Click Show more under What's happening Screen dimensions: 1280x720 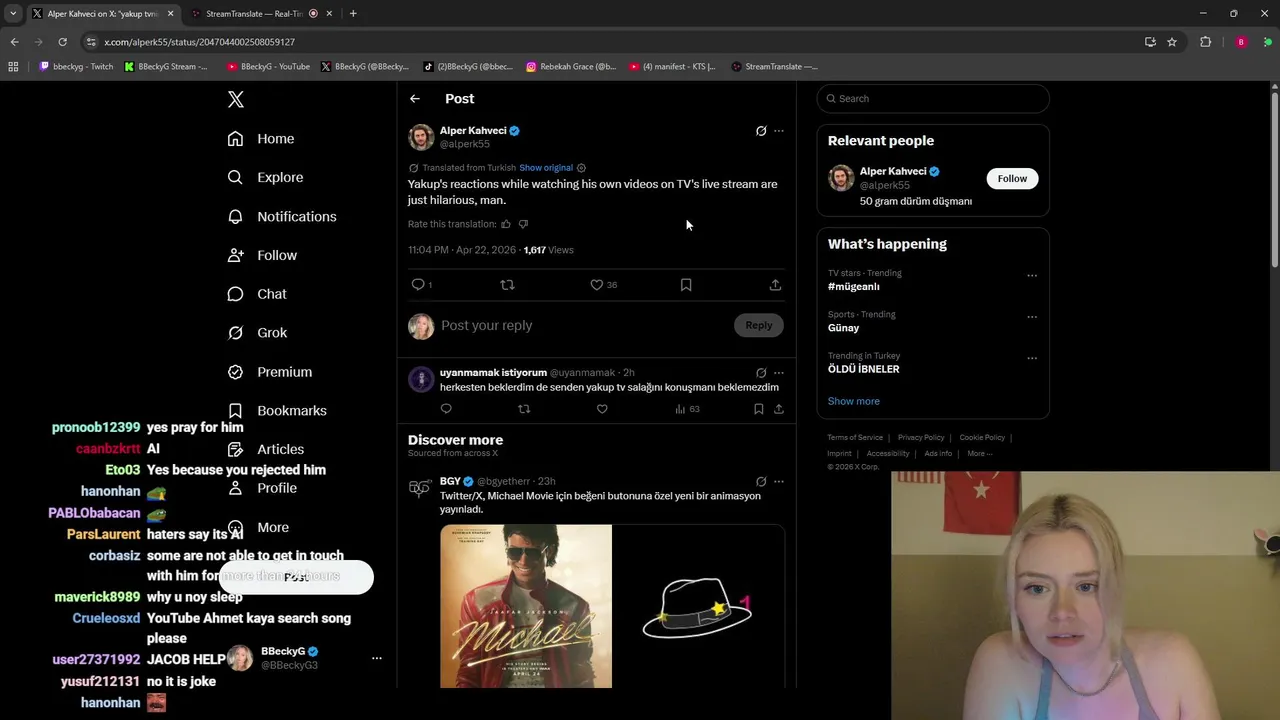(854, 401)
